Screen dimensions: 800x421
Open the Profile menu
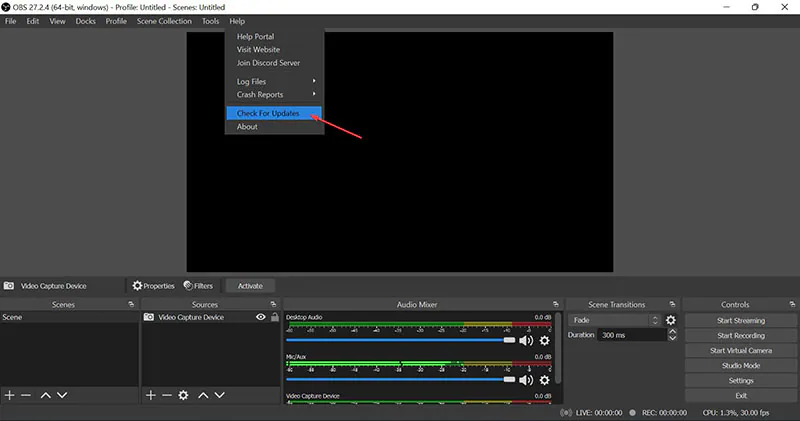click(x=116, y=21)
